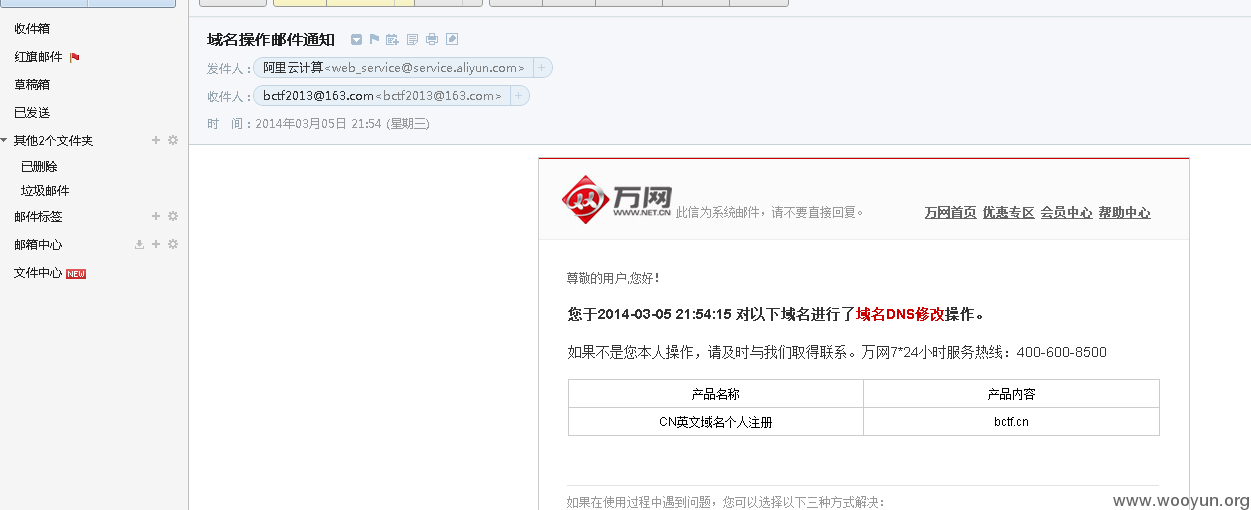Click the bctf.cn table cell
This screenshot has width=1251, height=510.
point(1011,422)
